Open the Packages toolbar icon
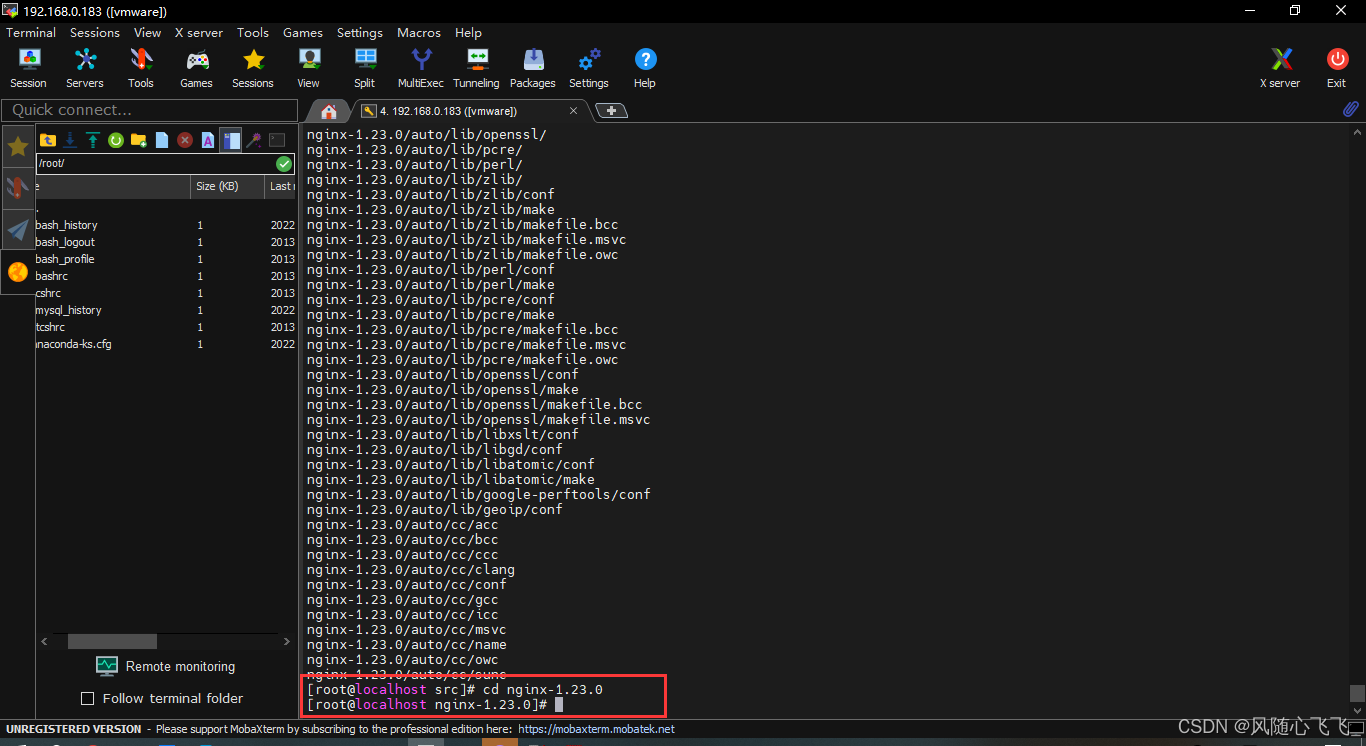1366x746 pixels. click(x=533, y=68)
